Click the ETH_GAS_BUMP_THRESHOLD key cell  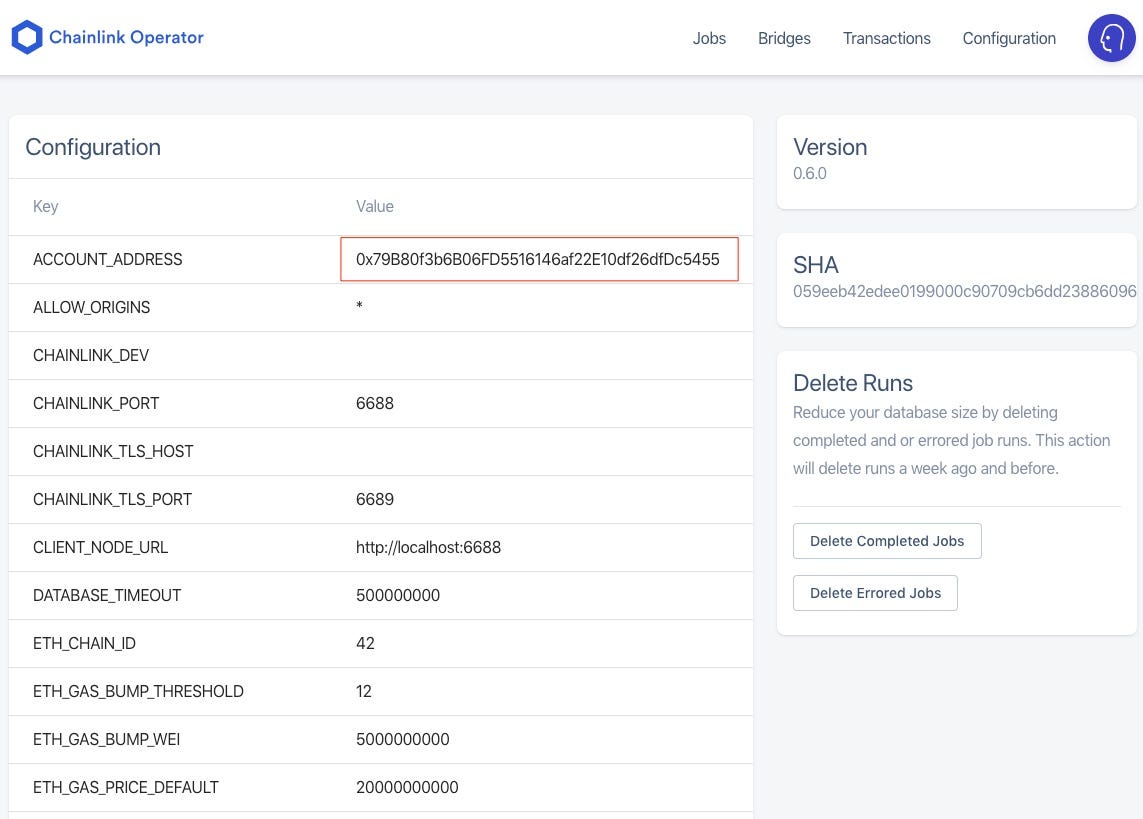[x=138, y=691]
